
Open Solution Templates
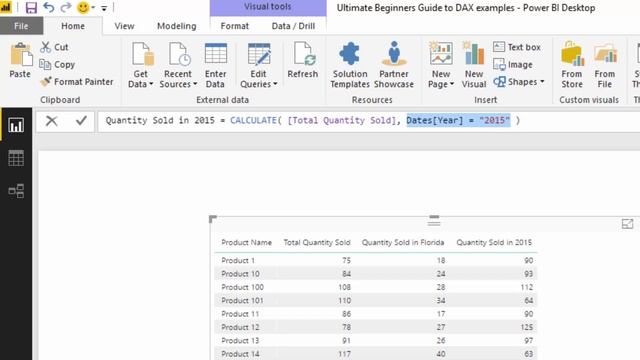pyautogui.click(x=350, y=65)
